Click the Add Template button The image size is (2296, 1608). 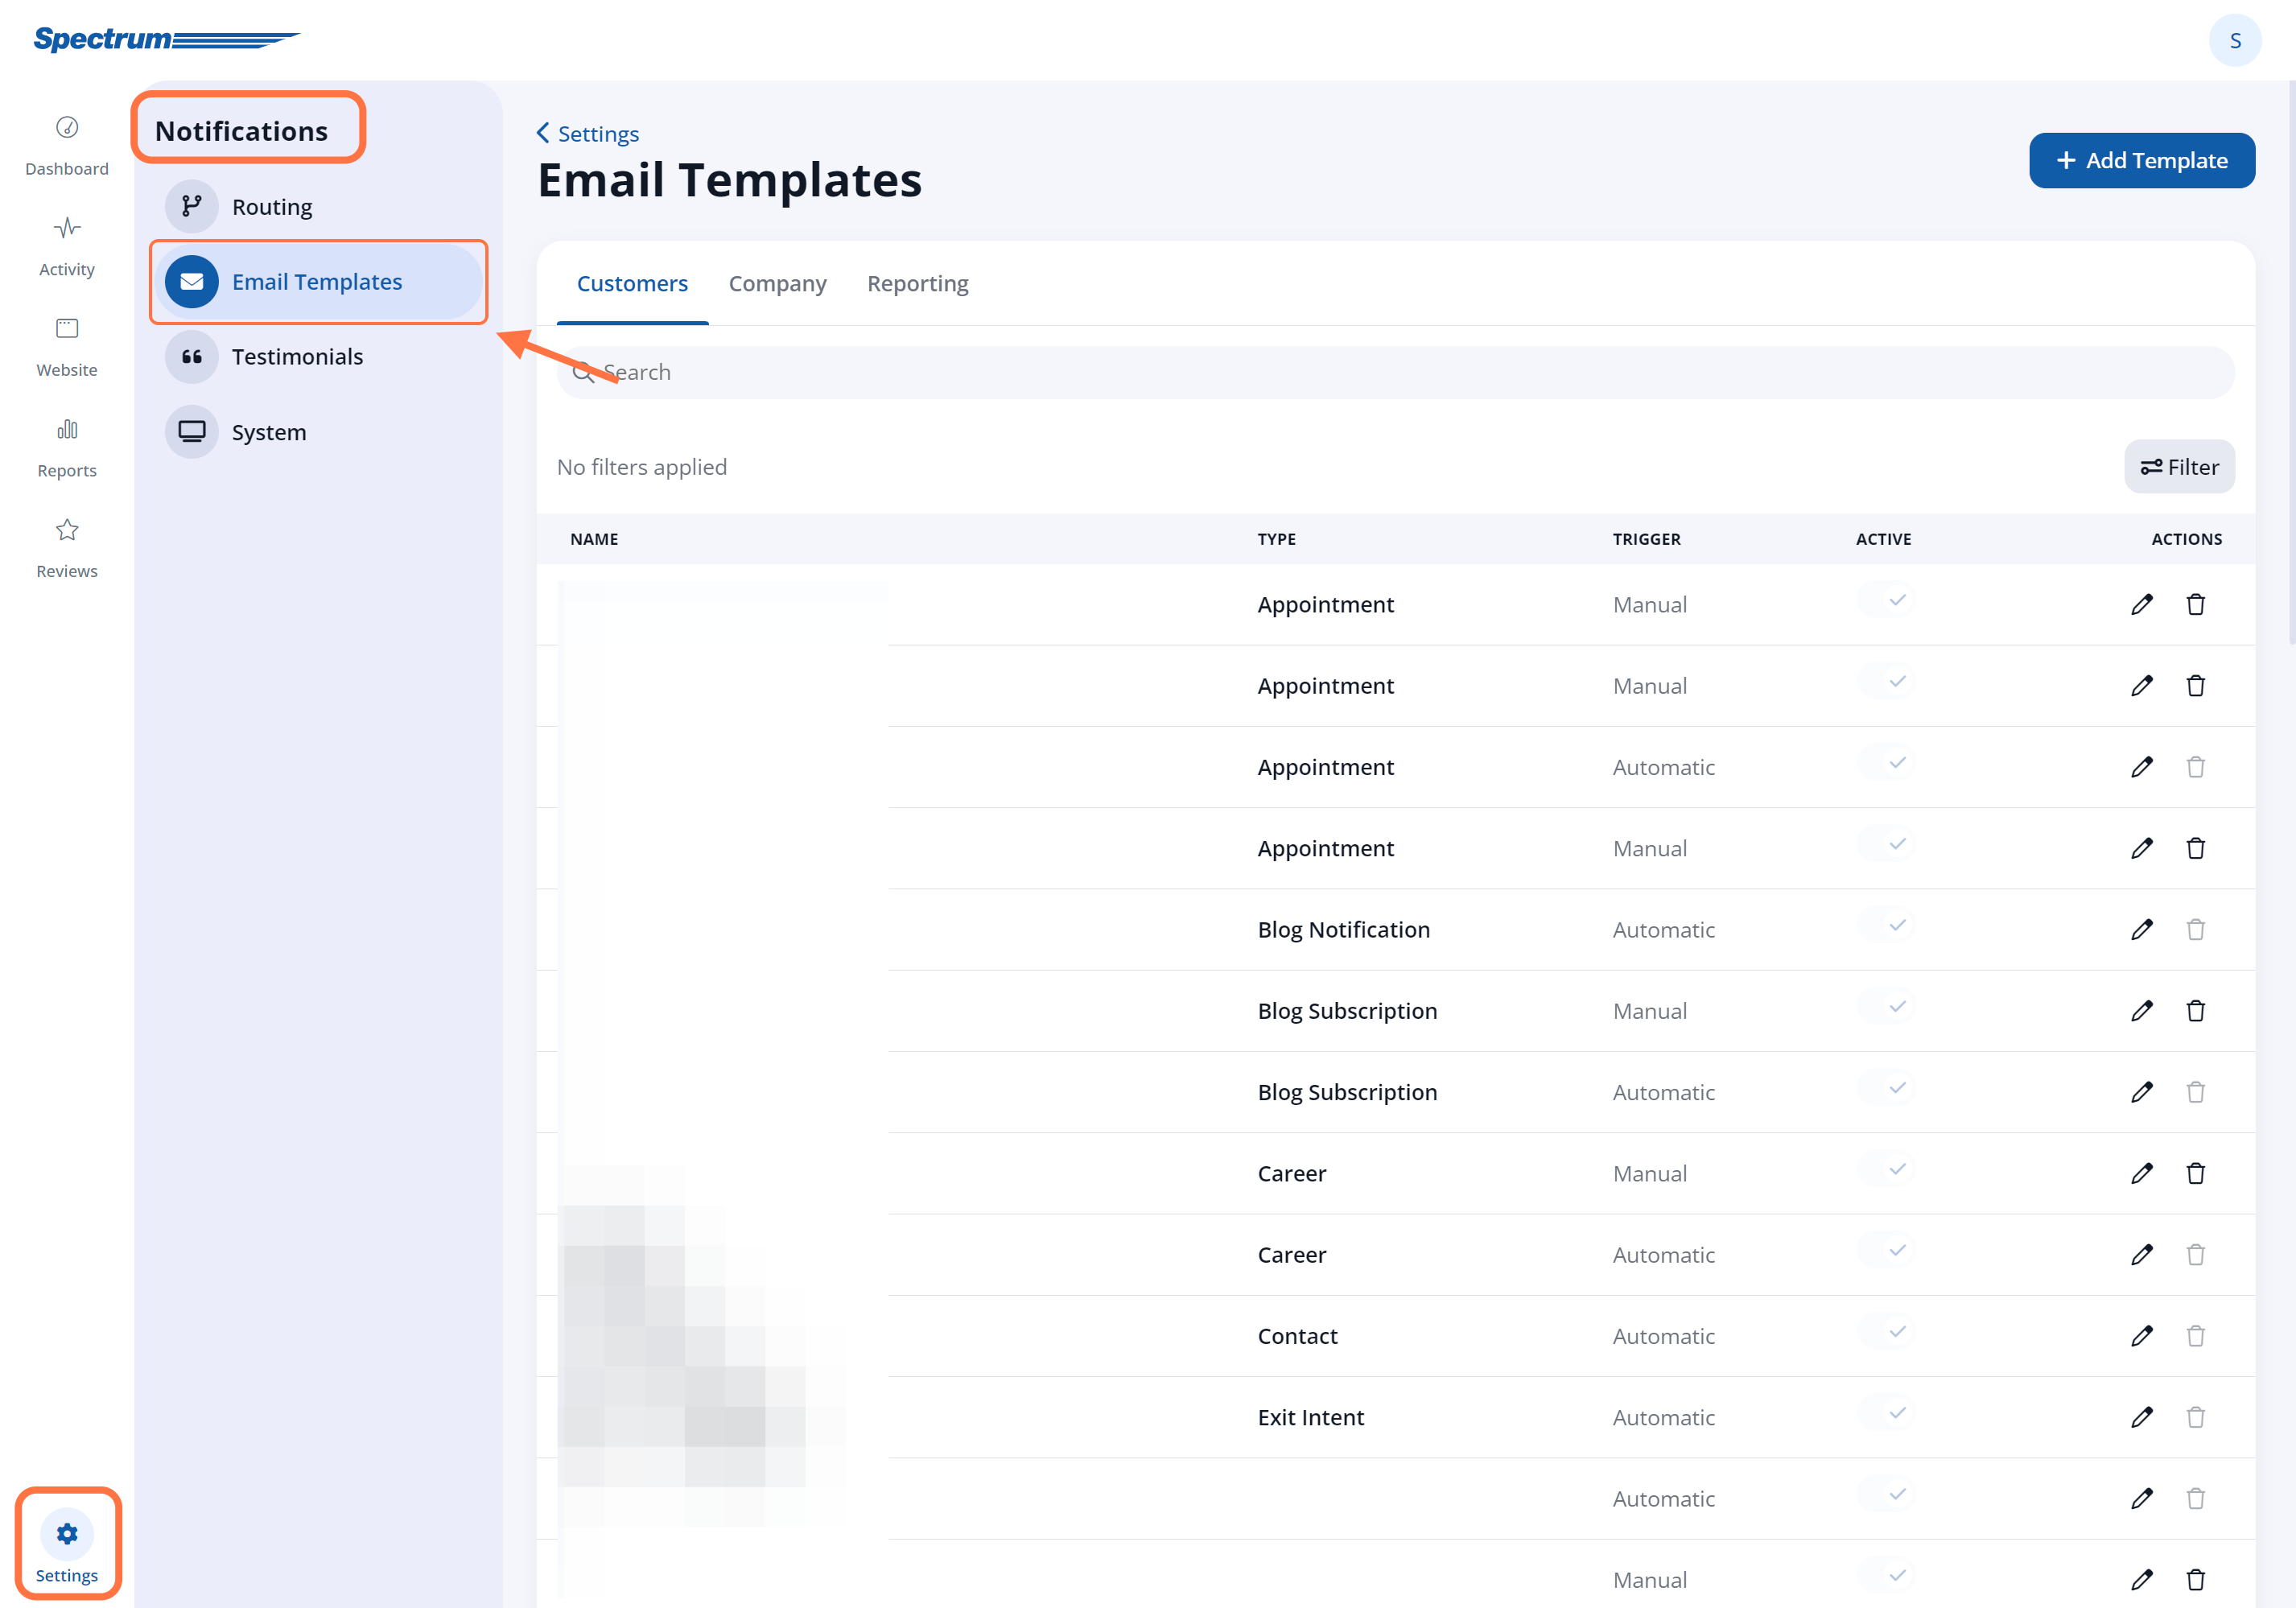[x=2142, y=160]
